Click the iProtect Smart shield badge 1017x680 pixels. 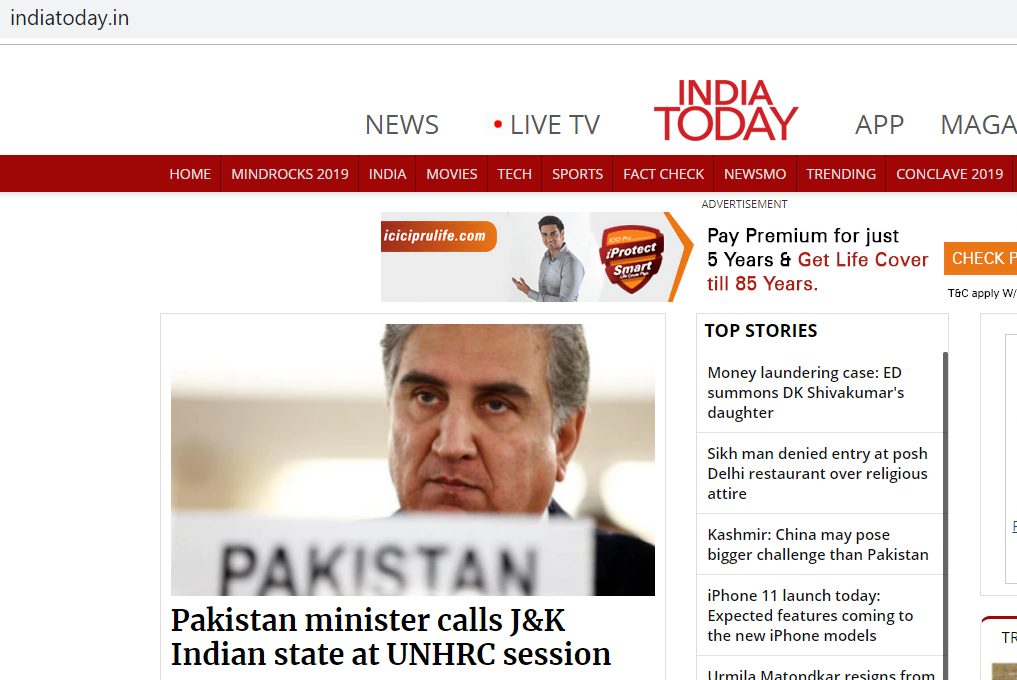[x=632, y=258]
